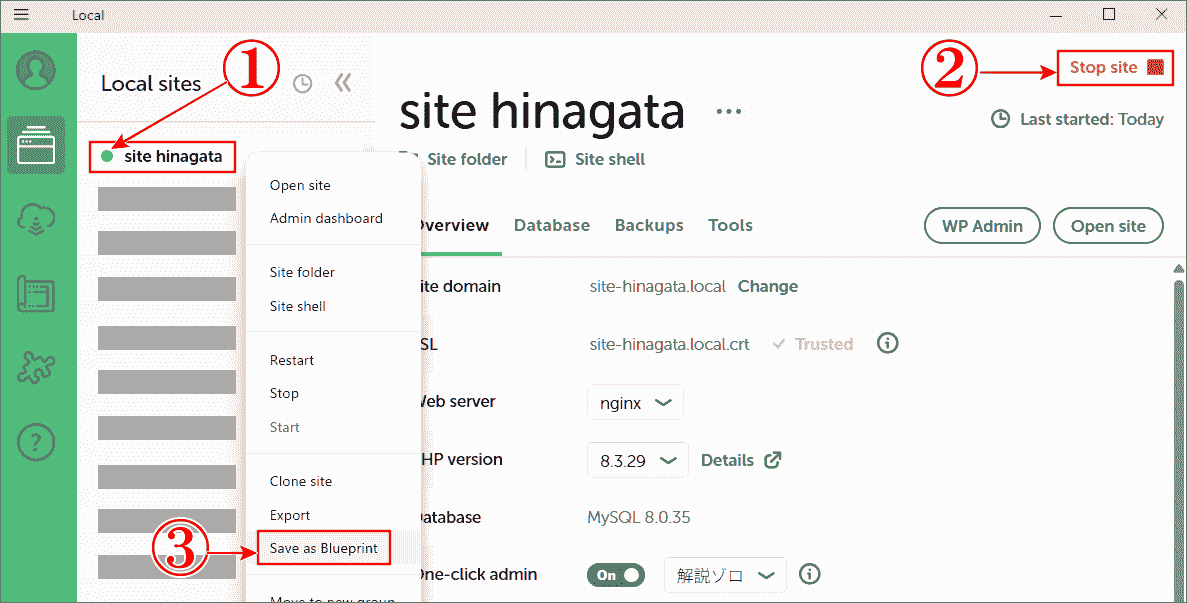Expand the PHP version 8.3.29 dropdown

[x=637, y=460]
